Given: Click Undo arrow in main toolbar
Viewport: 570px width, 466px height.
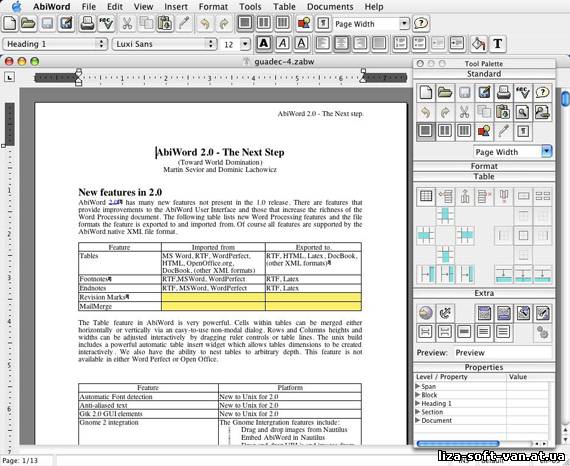Looking at the screenshot, I should [205, 24].
